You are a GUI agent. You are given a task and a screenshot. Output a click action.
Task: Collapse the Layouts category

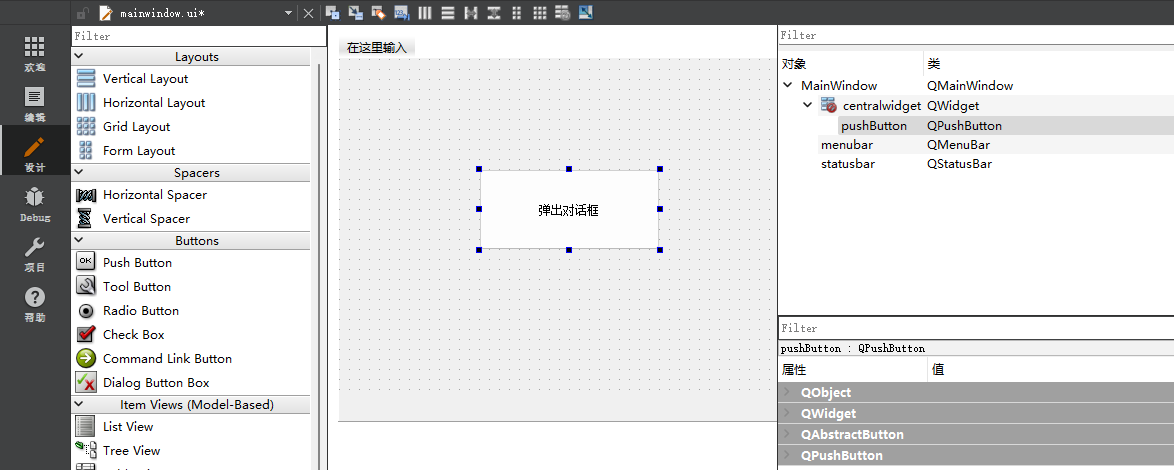click(x=79, y=57)
